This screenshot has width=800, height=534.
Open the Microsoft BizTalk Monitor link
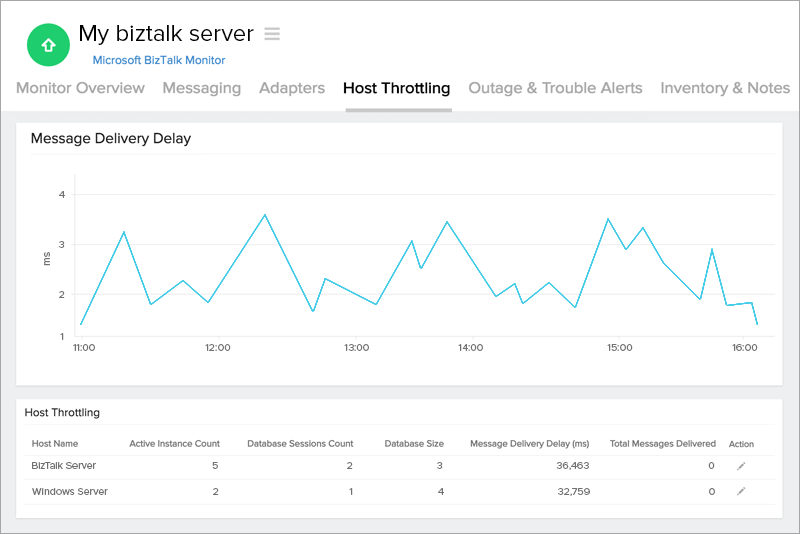[159, 60]
